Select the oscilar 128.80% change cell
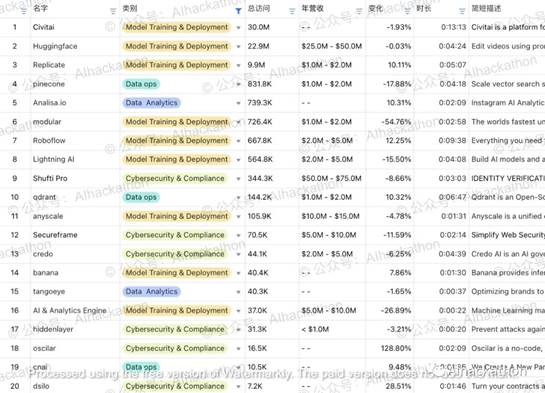The width and height of the screenshot is (545, 393). (x=389, y=348)
